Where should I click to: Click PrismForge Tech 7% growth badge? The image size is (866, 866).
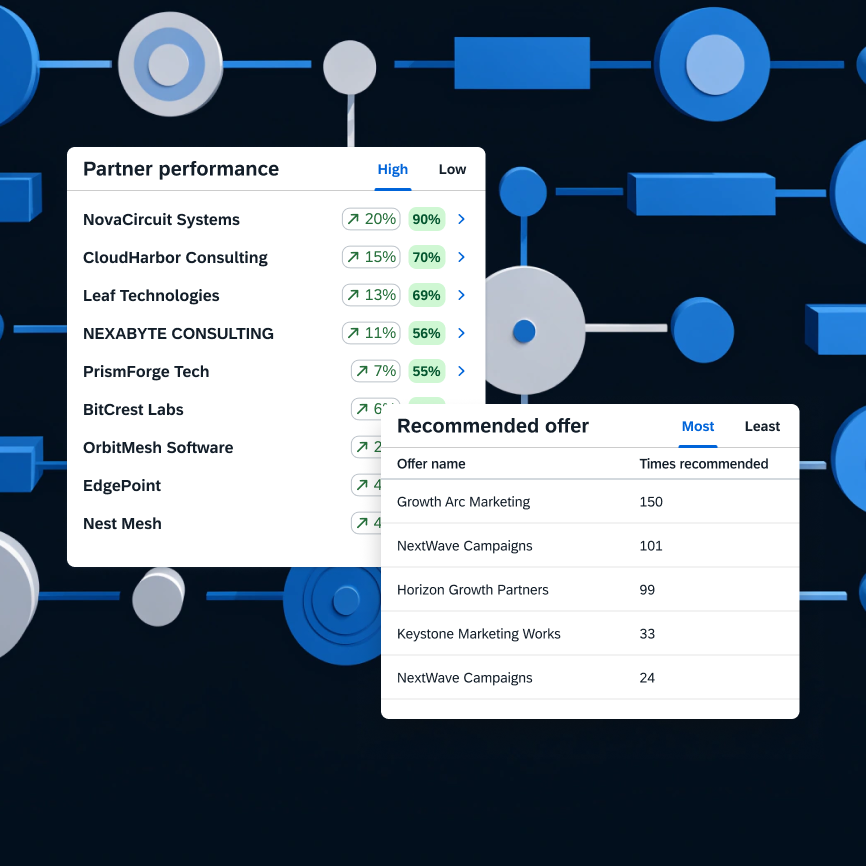click(376, 371)
